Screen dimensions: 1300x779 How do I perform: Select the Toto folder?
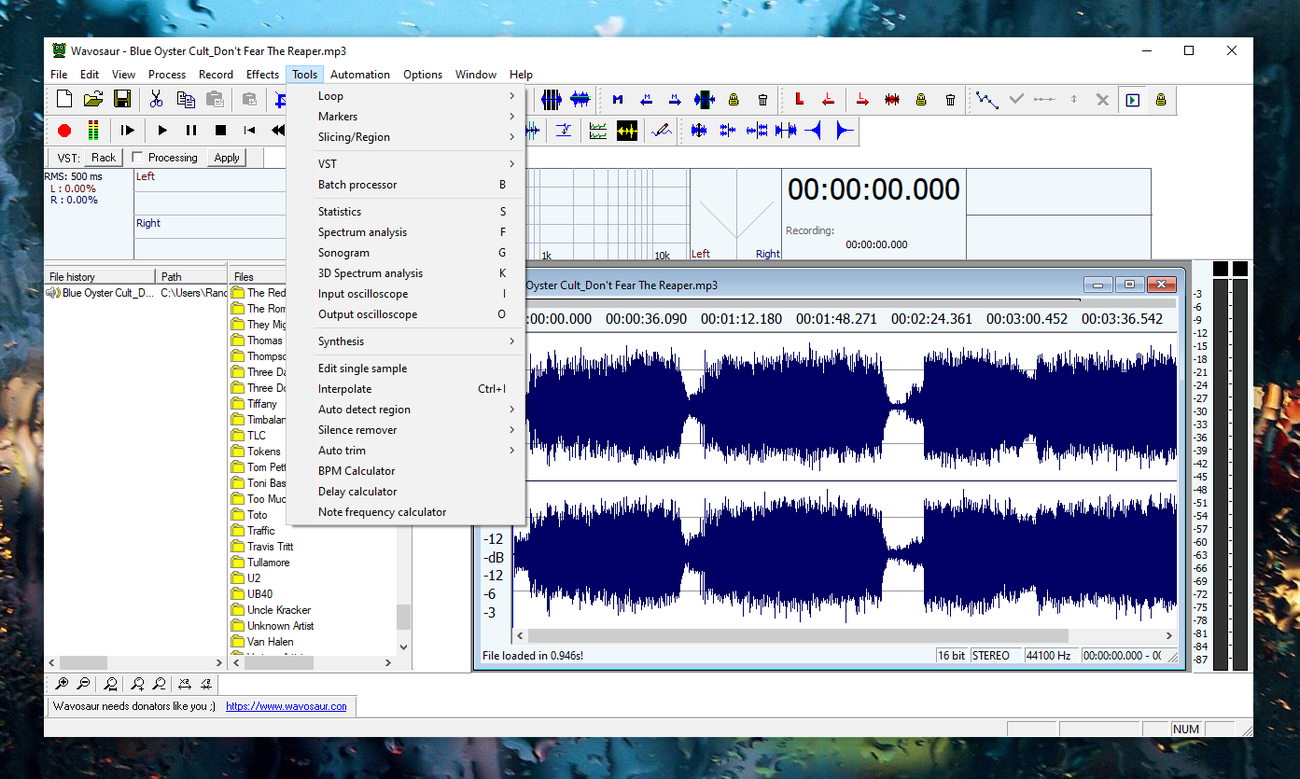[257, 515]
